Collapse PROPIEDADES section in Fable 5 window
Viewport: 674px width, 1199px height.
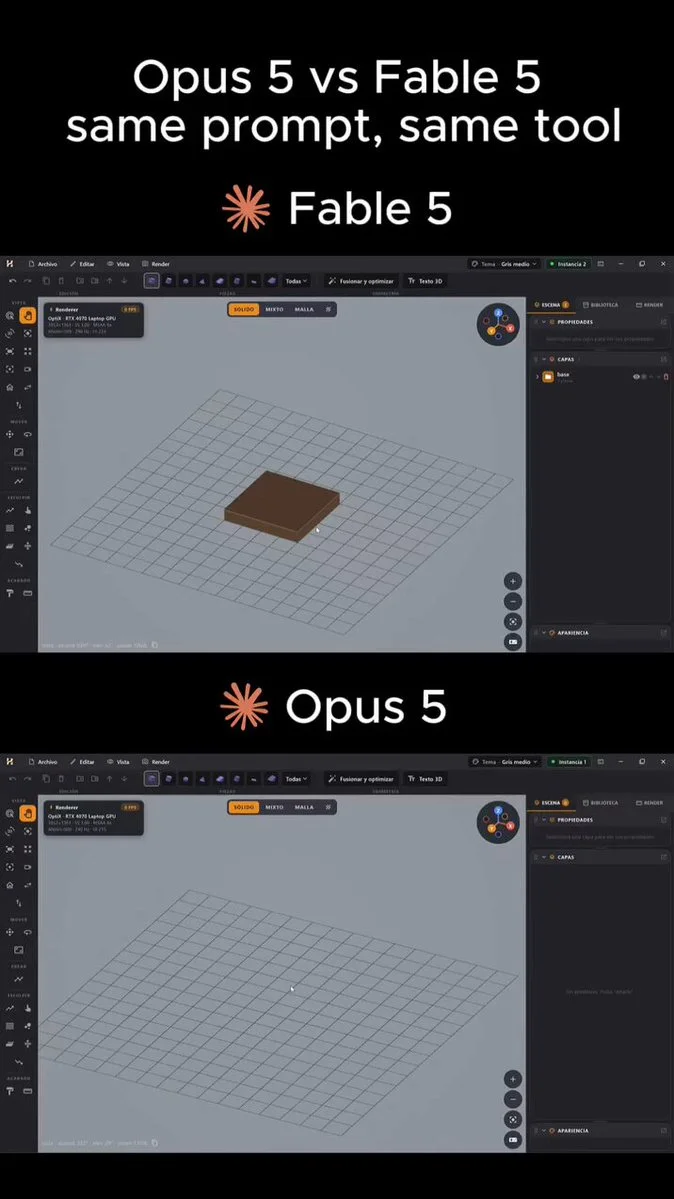543,322
